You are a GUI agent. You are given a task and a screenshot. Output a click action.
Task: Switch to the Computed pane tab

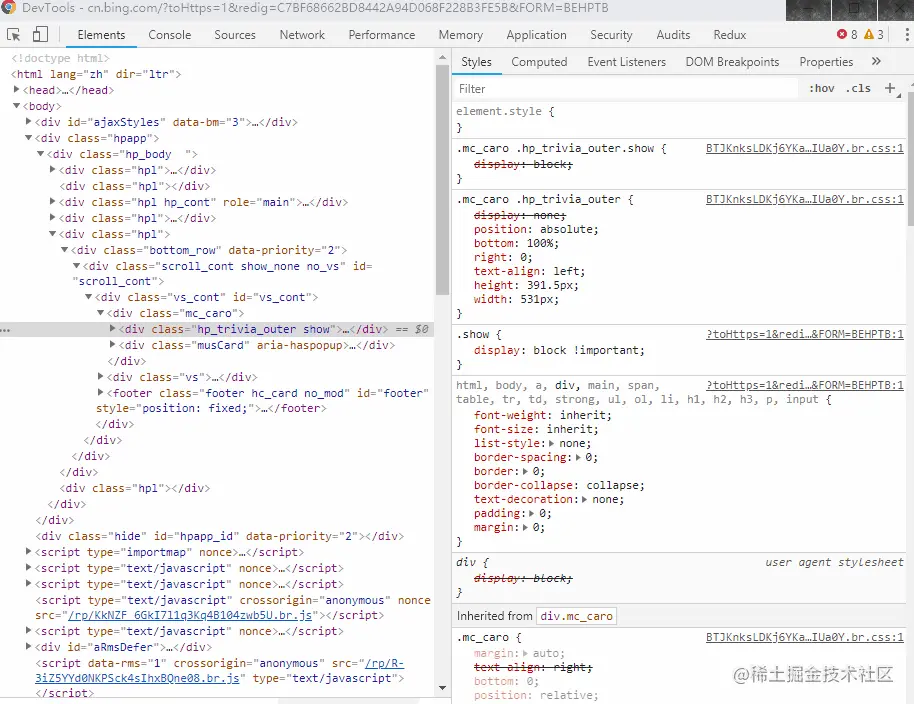tap(539, 62)
